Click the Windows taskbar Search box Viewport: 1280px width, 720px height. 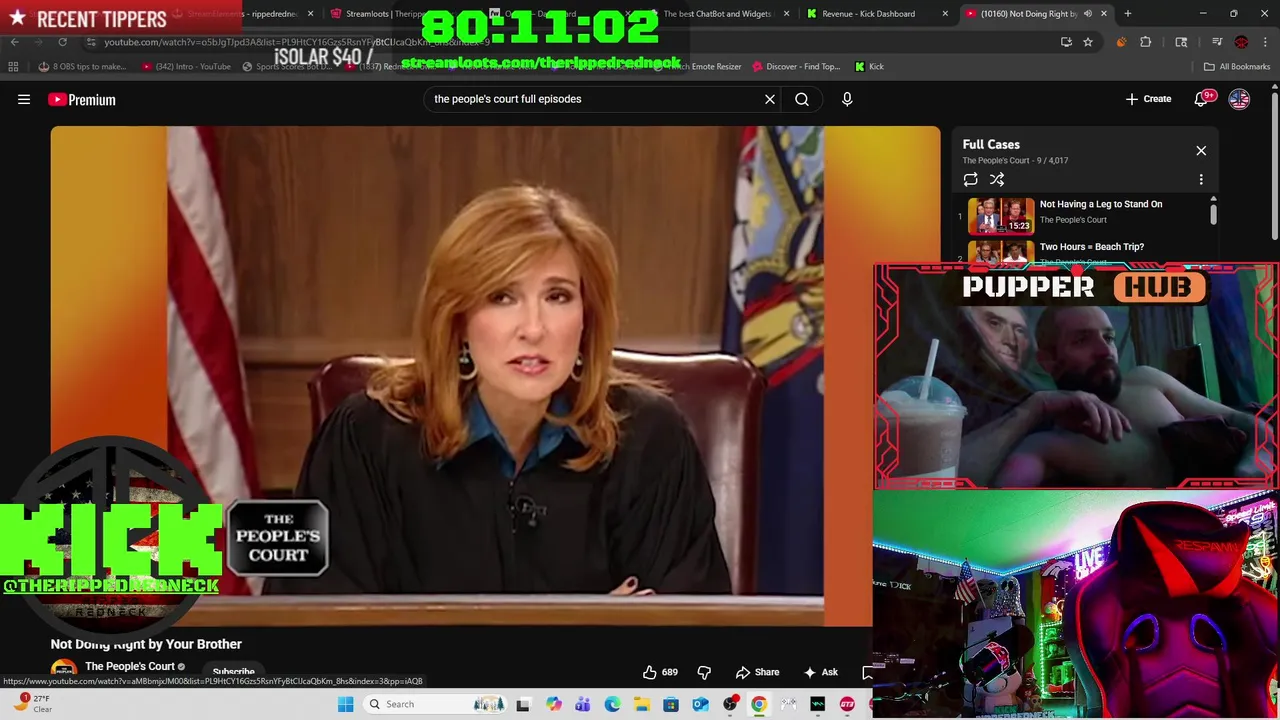point(433,704)
